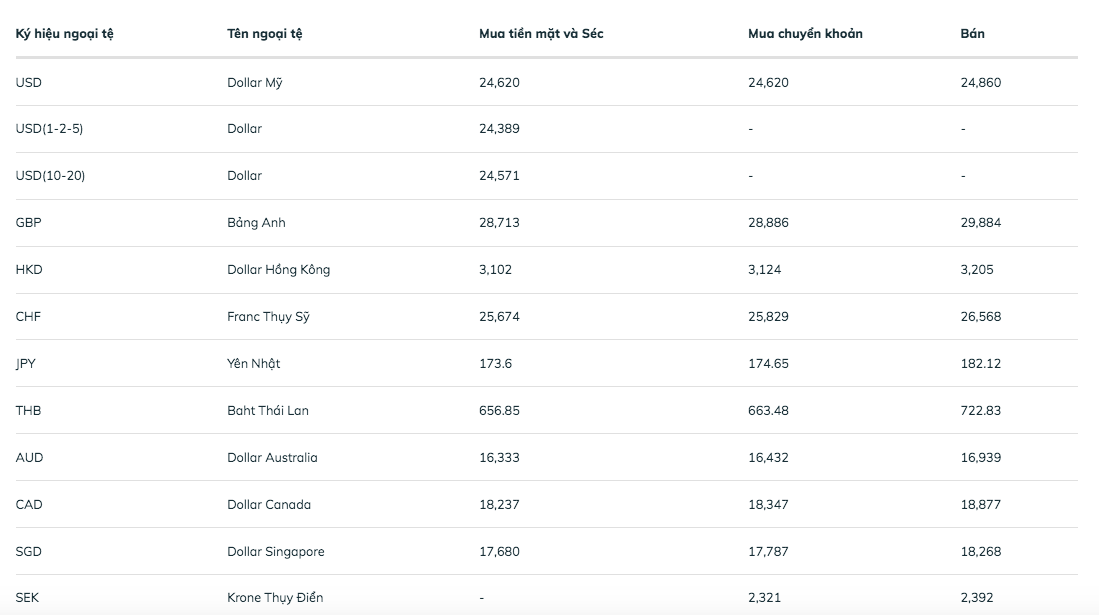
Task: Click the "Mua chuyển khoản" column header
Action: coord(805,34)
